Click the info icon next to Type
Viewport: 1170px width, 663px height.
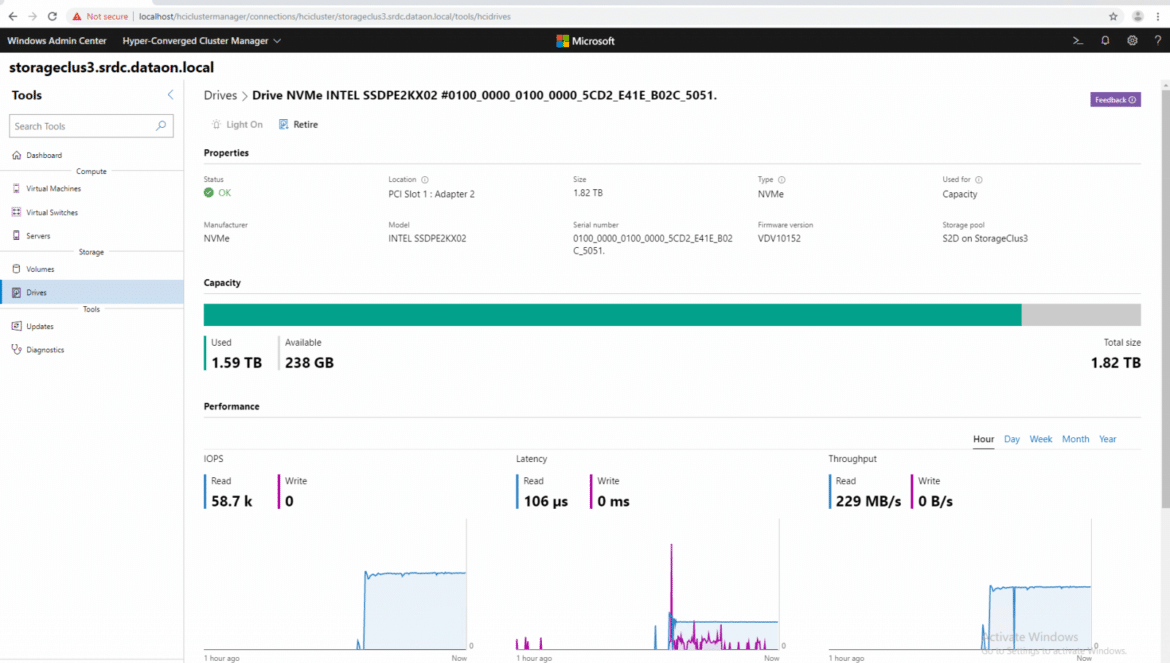[x=781, y=180]
